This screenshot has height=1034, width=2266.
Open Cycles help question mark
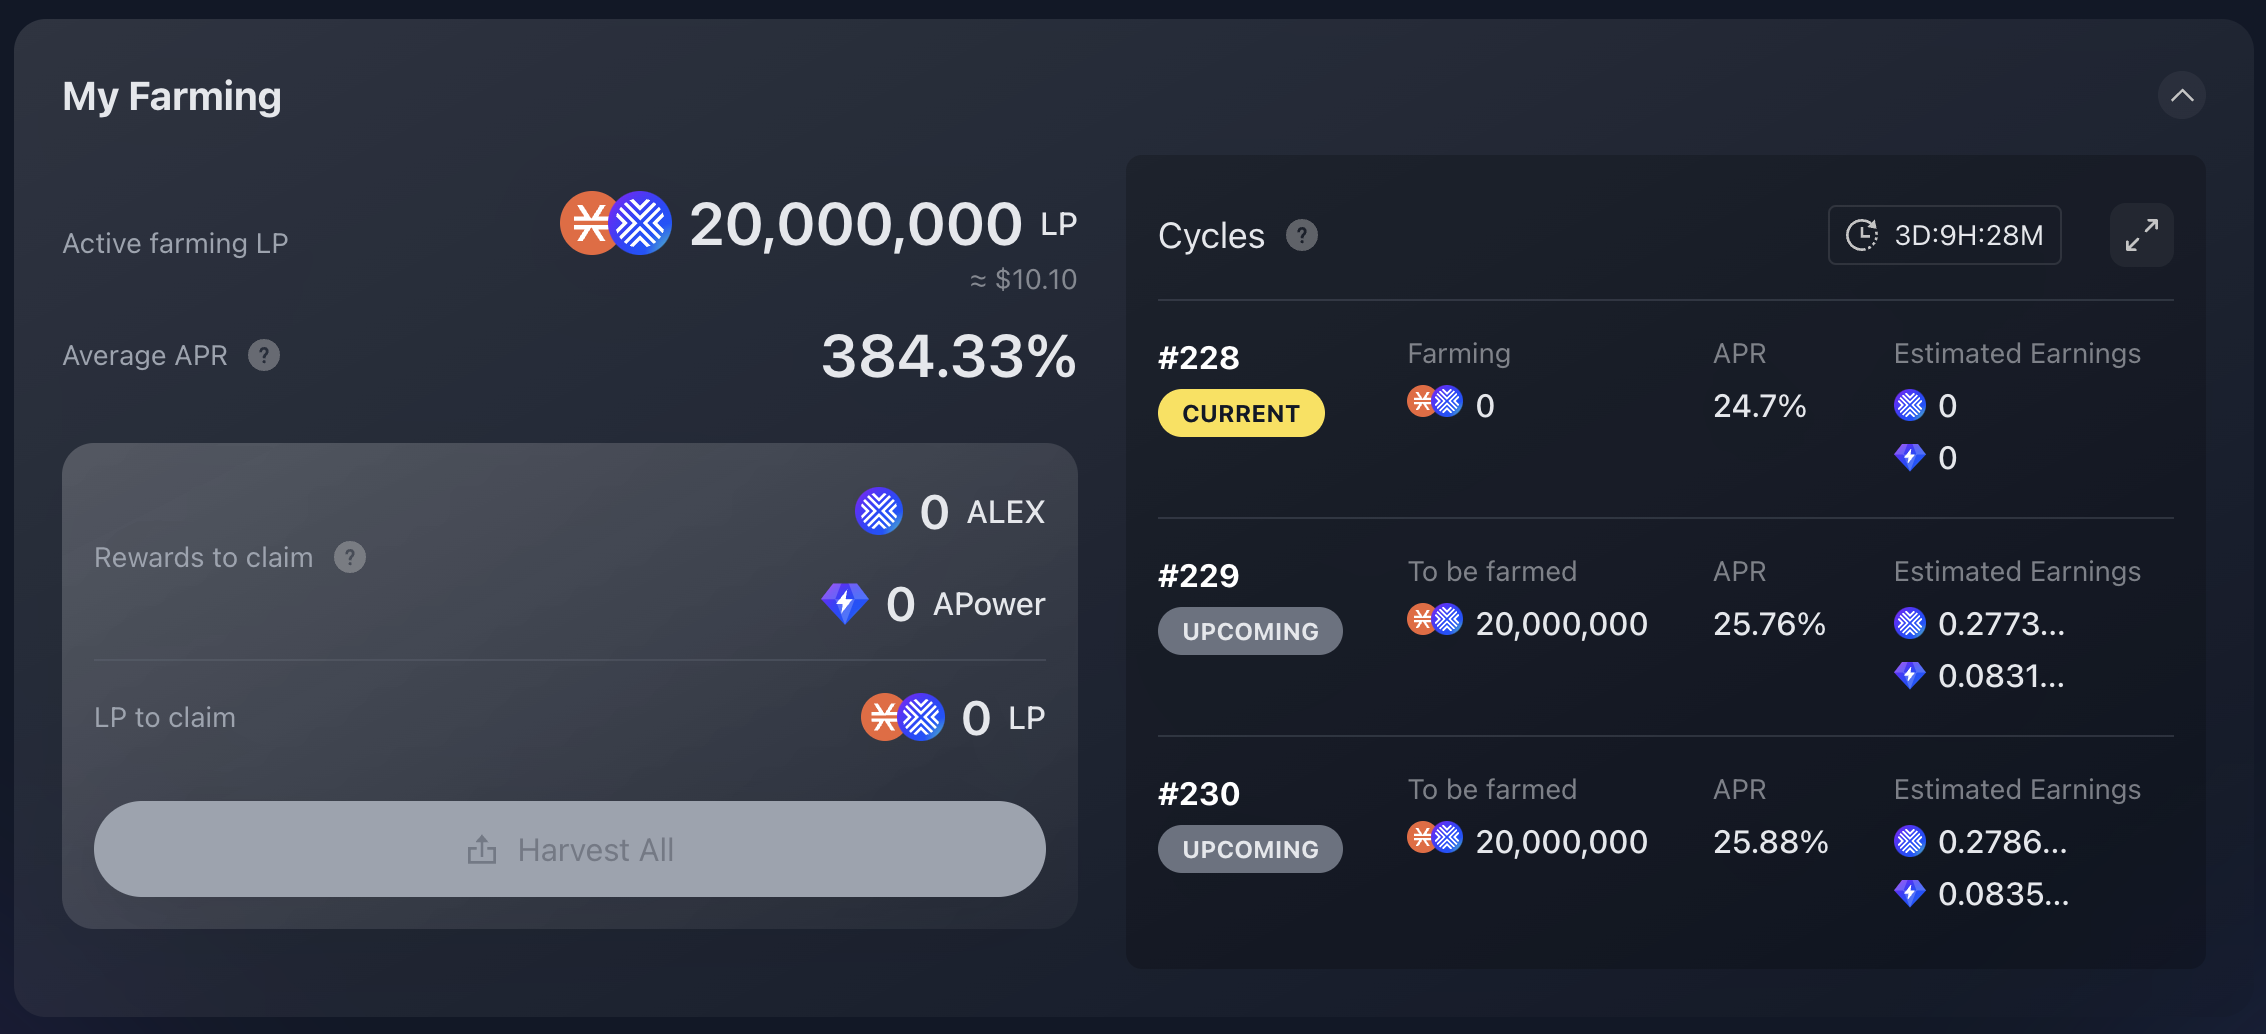coord(1301,236)
